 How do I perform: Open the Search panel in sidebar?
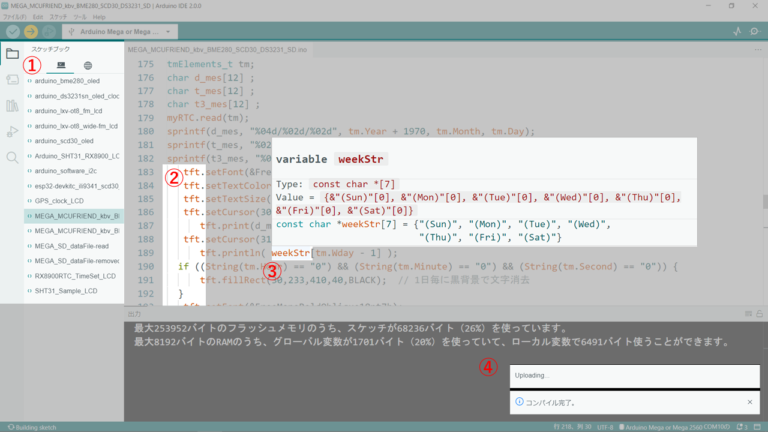tap(12, 157)
